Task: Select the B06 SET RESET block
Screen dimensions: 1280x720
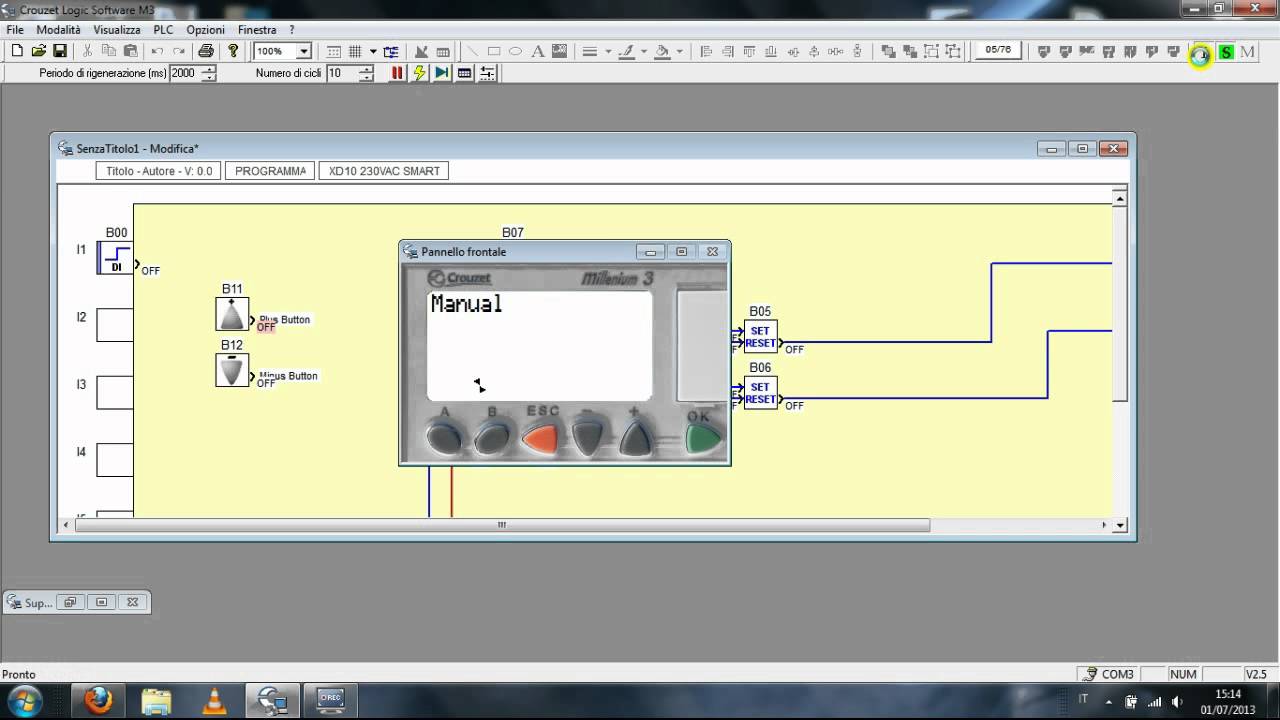Action: pos(760,392)
